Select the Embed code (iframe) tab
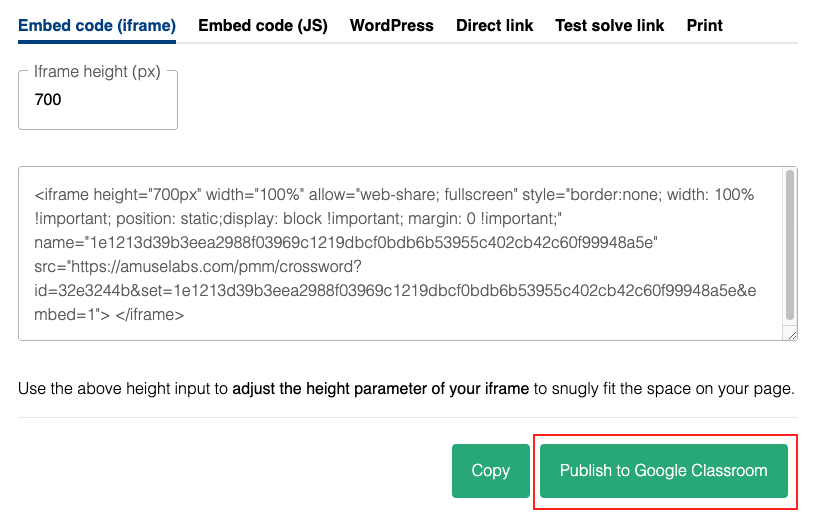The width and height of the screenshot is (817, 527). [x=97, y=26]
